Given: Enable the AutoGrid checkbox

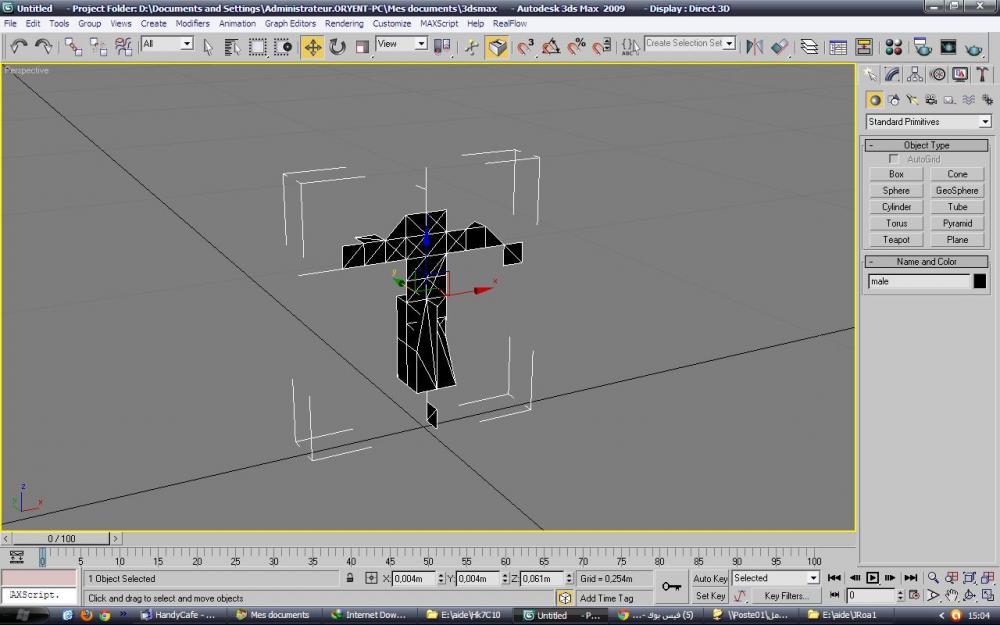Looking at the screenshot, I should pos(894,160).
